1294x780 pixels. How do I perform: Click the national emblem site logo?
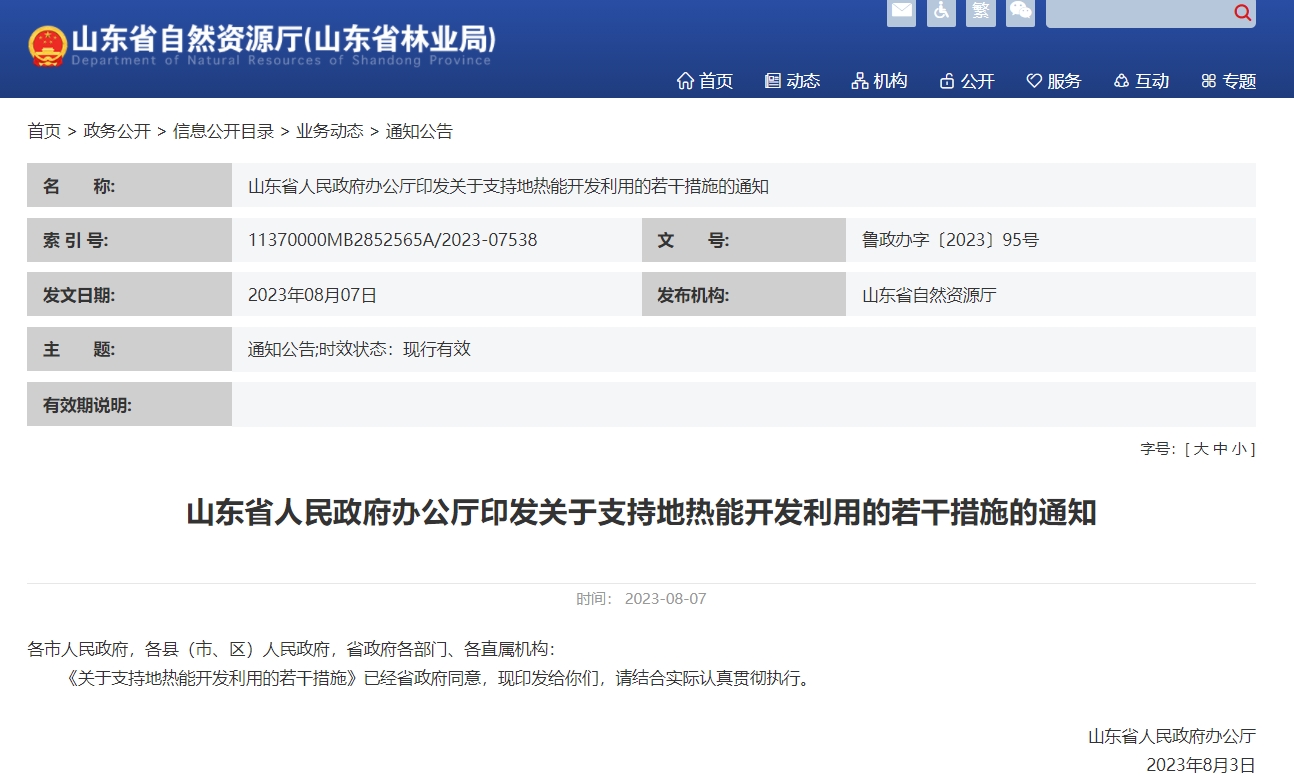[x=44, y=43]
